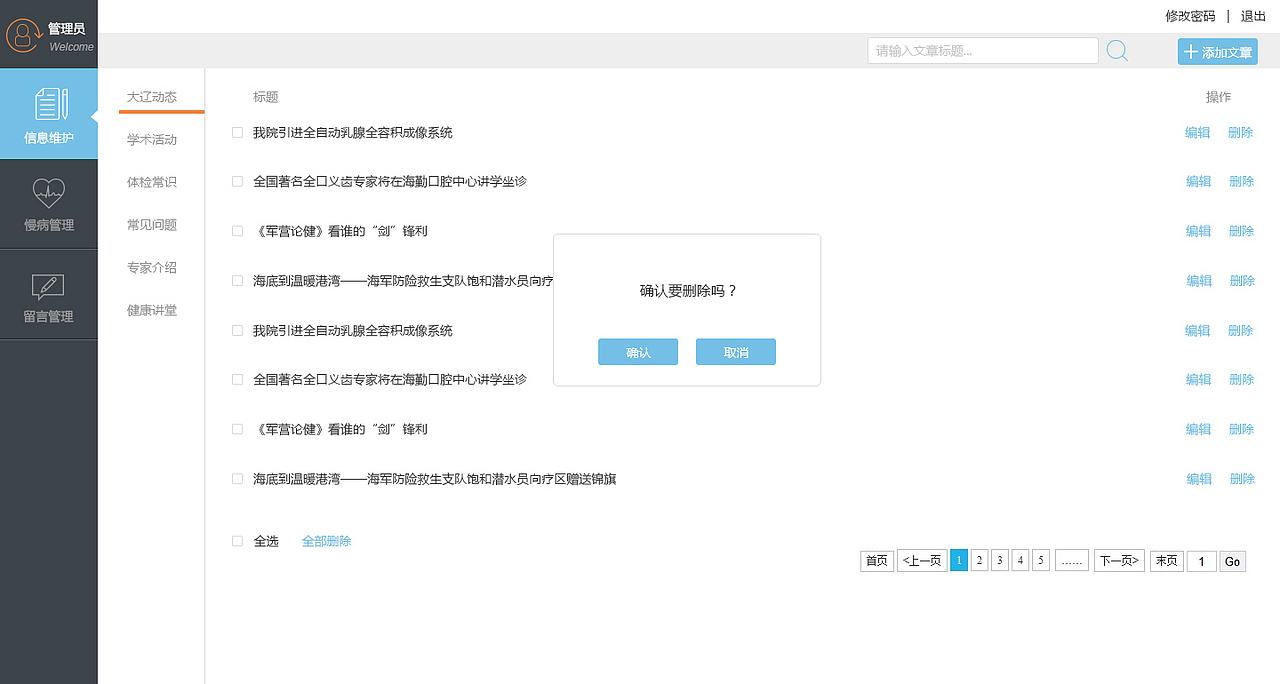Switch to the 体检常识 tab
Screen dimensions: 1280x684
click(x=152, y=183)
